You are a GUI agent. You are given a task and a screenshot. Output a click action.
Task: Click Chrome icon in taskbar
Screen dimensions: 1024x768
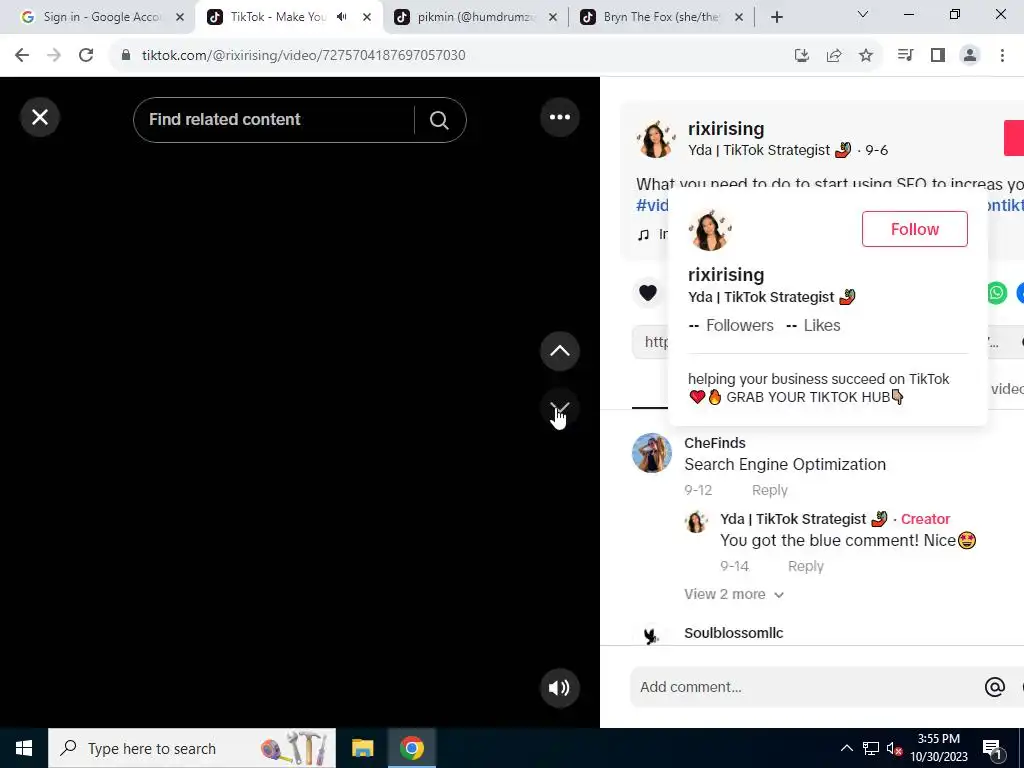412,748
